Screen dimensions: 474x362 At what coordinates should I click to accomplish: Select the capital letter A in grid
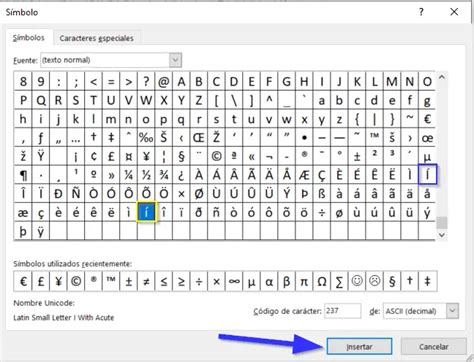[181, 81]
